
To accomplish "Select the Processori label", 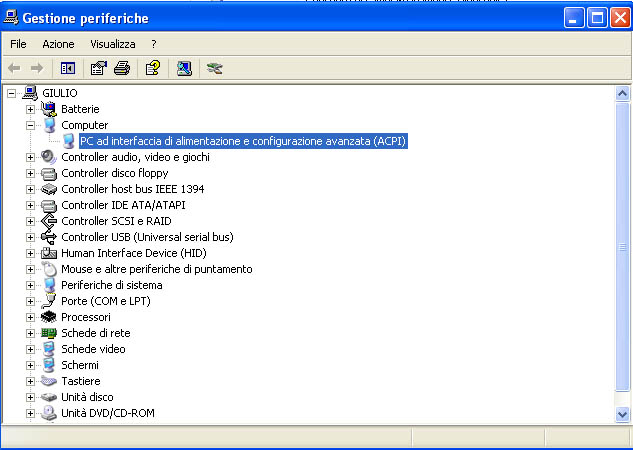I will (x=86, y=317).
